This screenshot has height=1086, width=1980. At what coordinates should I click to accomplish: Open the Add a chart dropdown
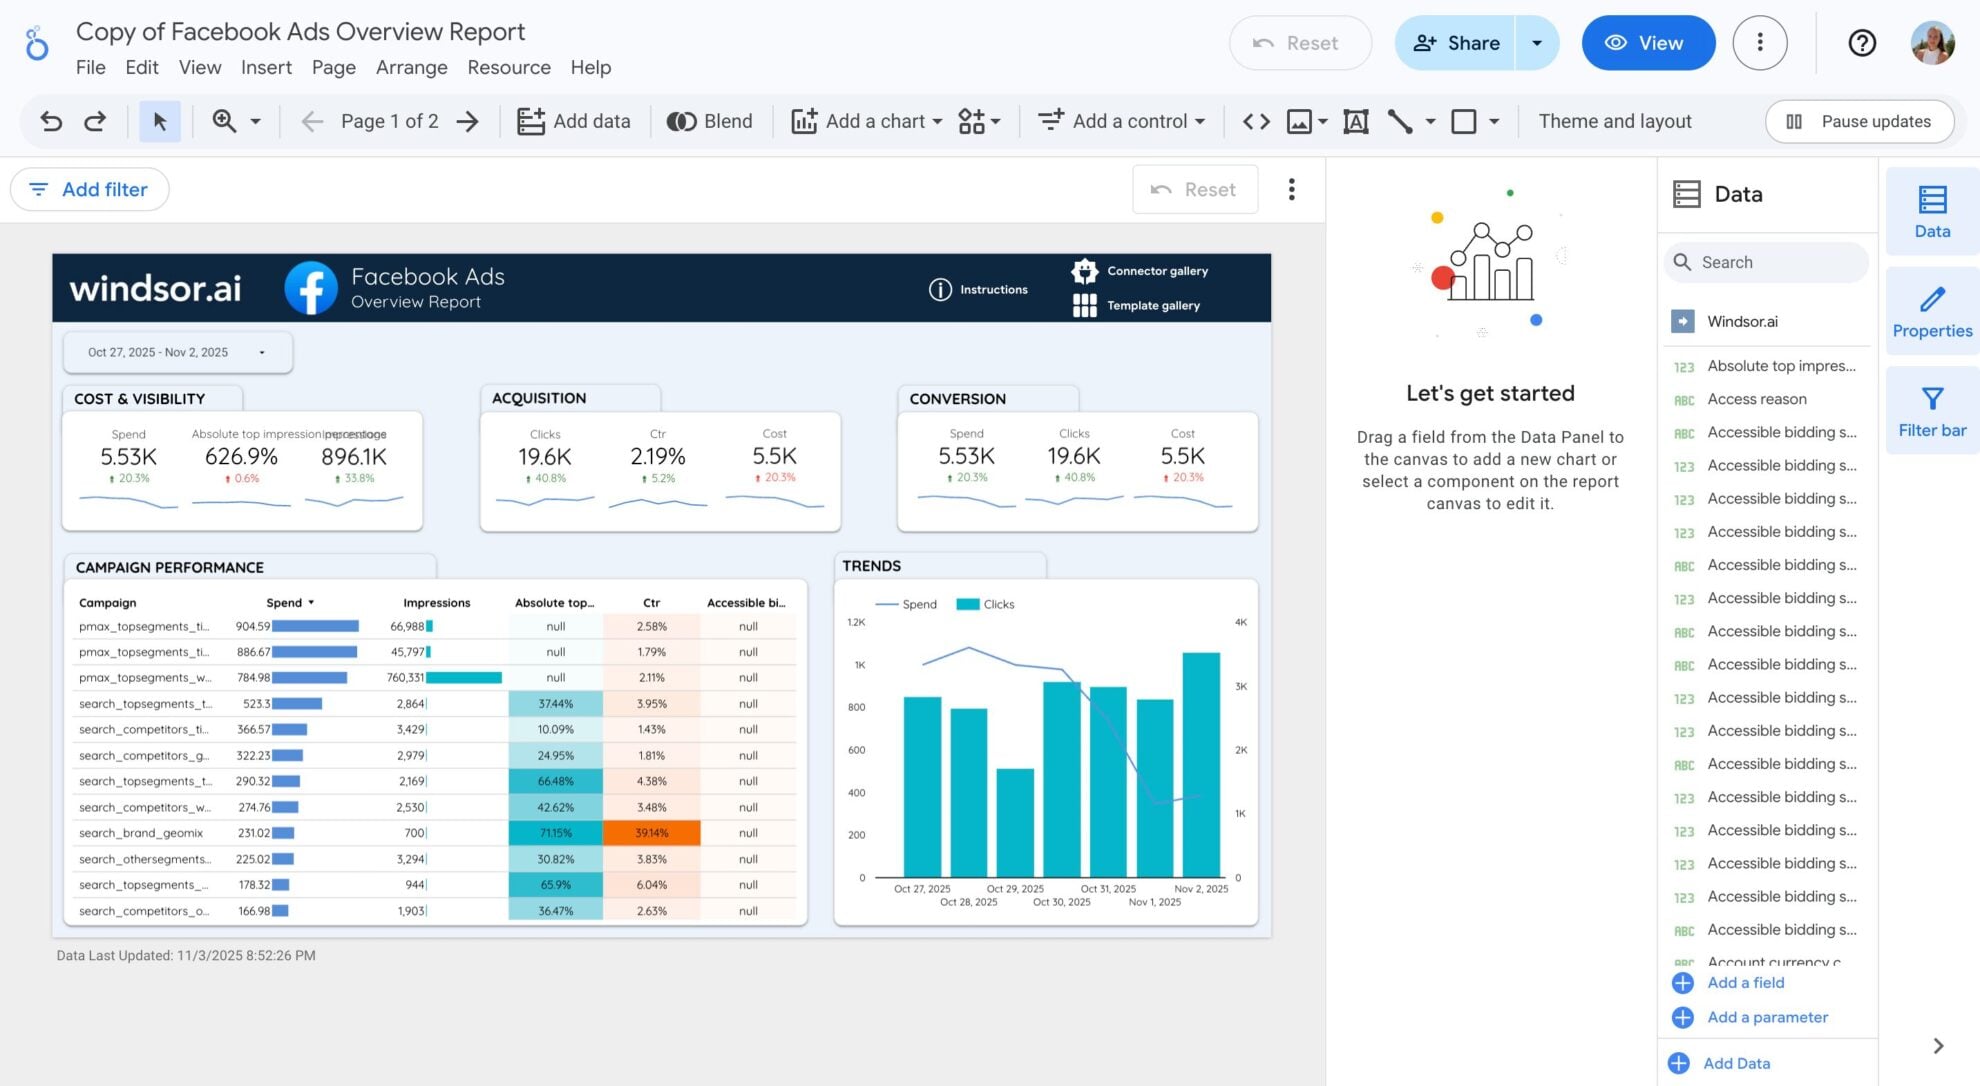[866, 121]
